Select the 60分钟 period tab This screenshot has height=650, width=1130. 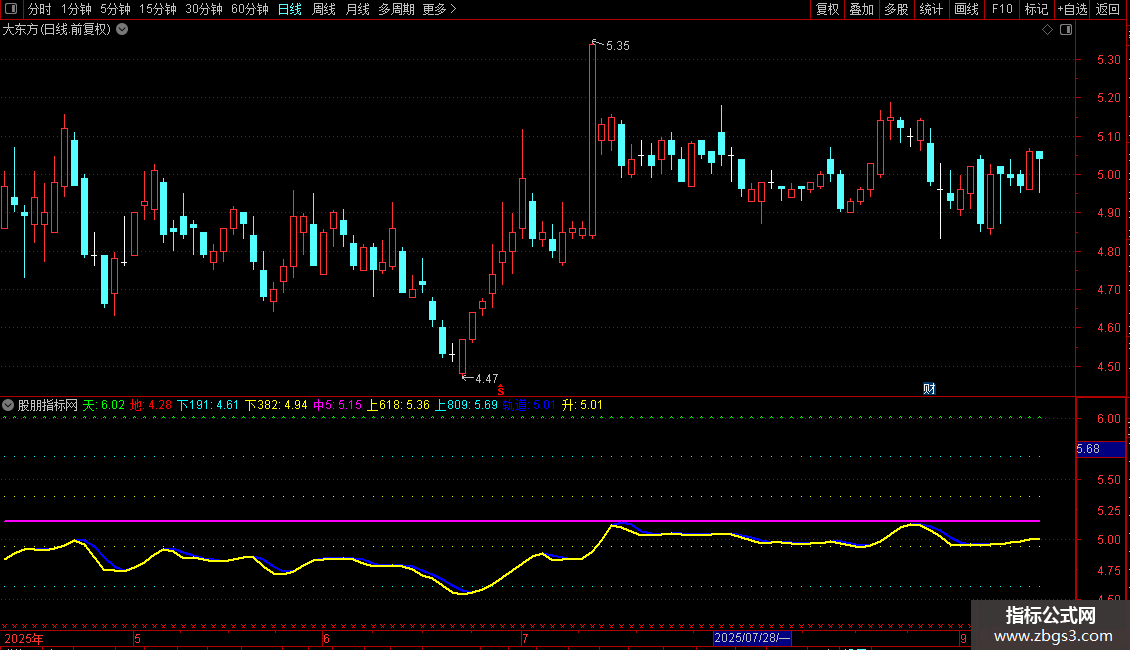pyautogui.click(x=250, y=9)
